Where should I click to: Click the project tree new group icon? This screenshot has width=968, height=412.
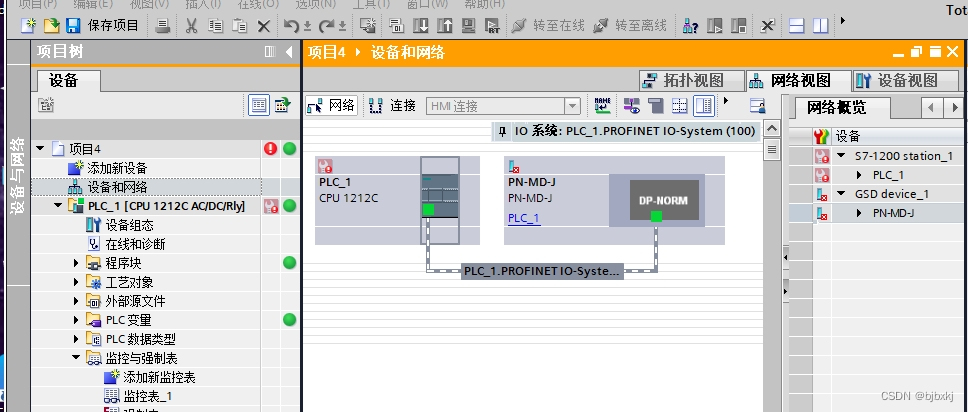point(46,105)
